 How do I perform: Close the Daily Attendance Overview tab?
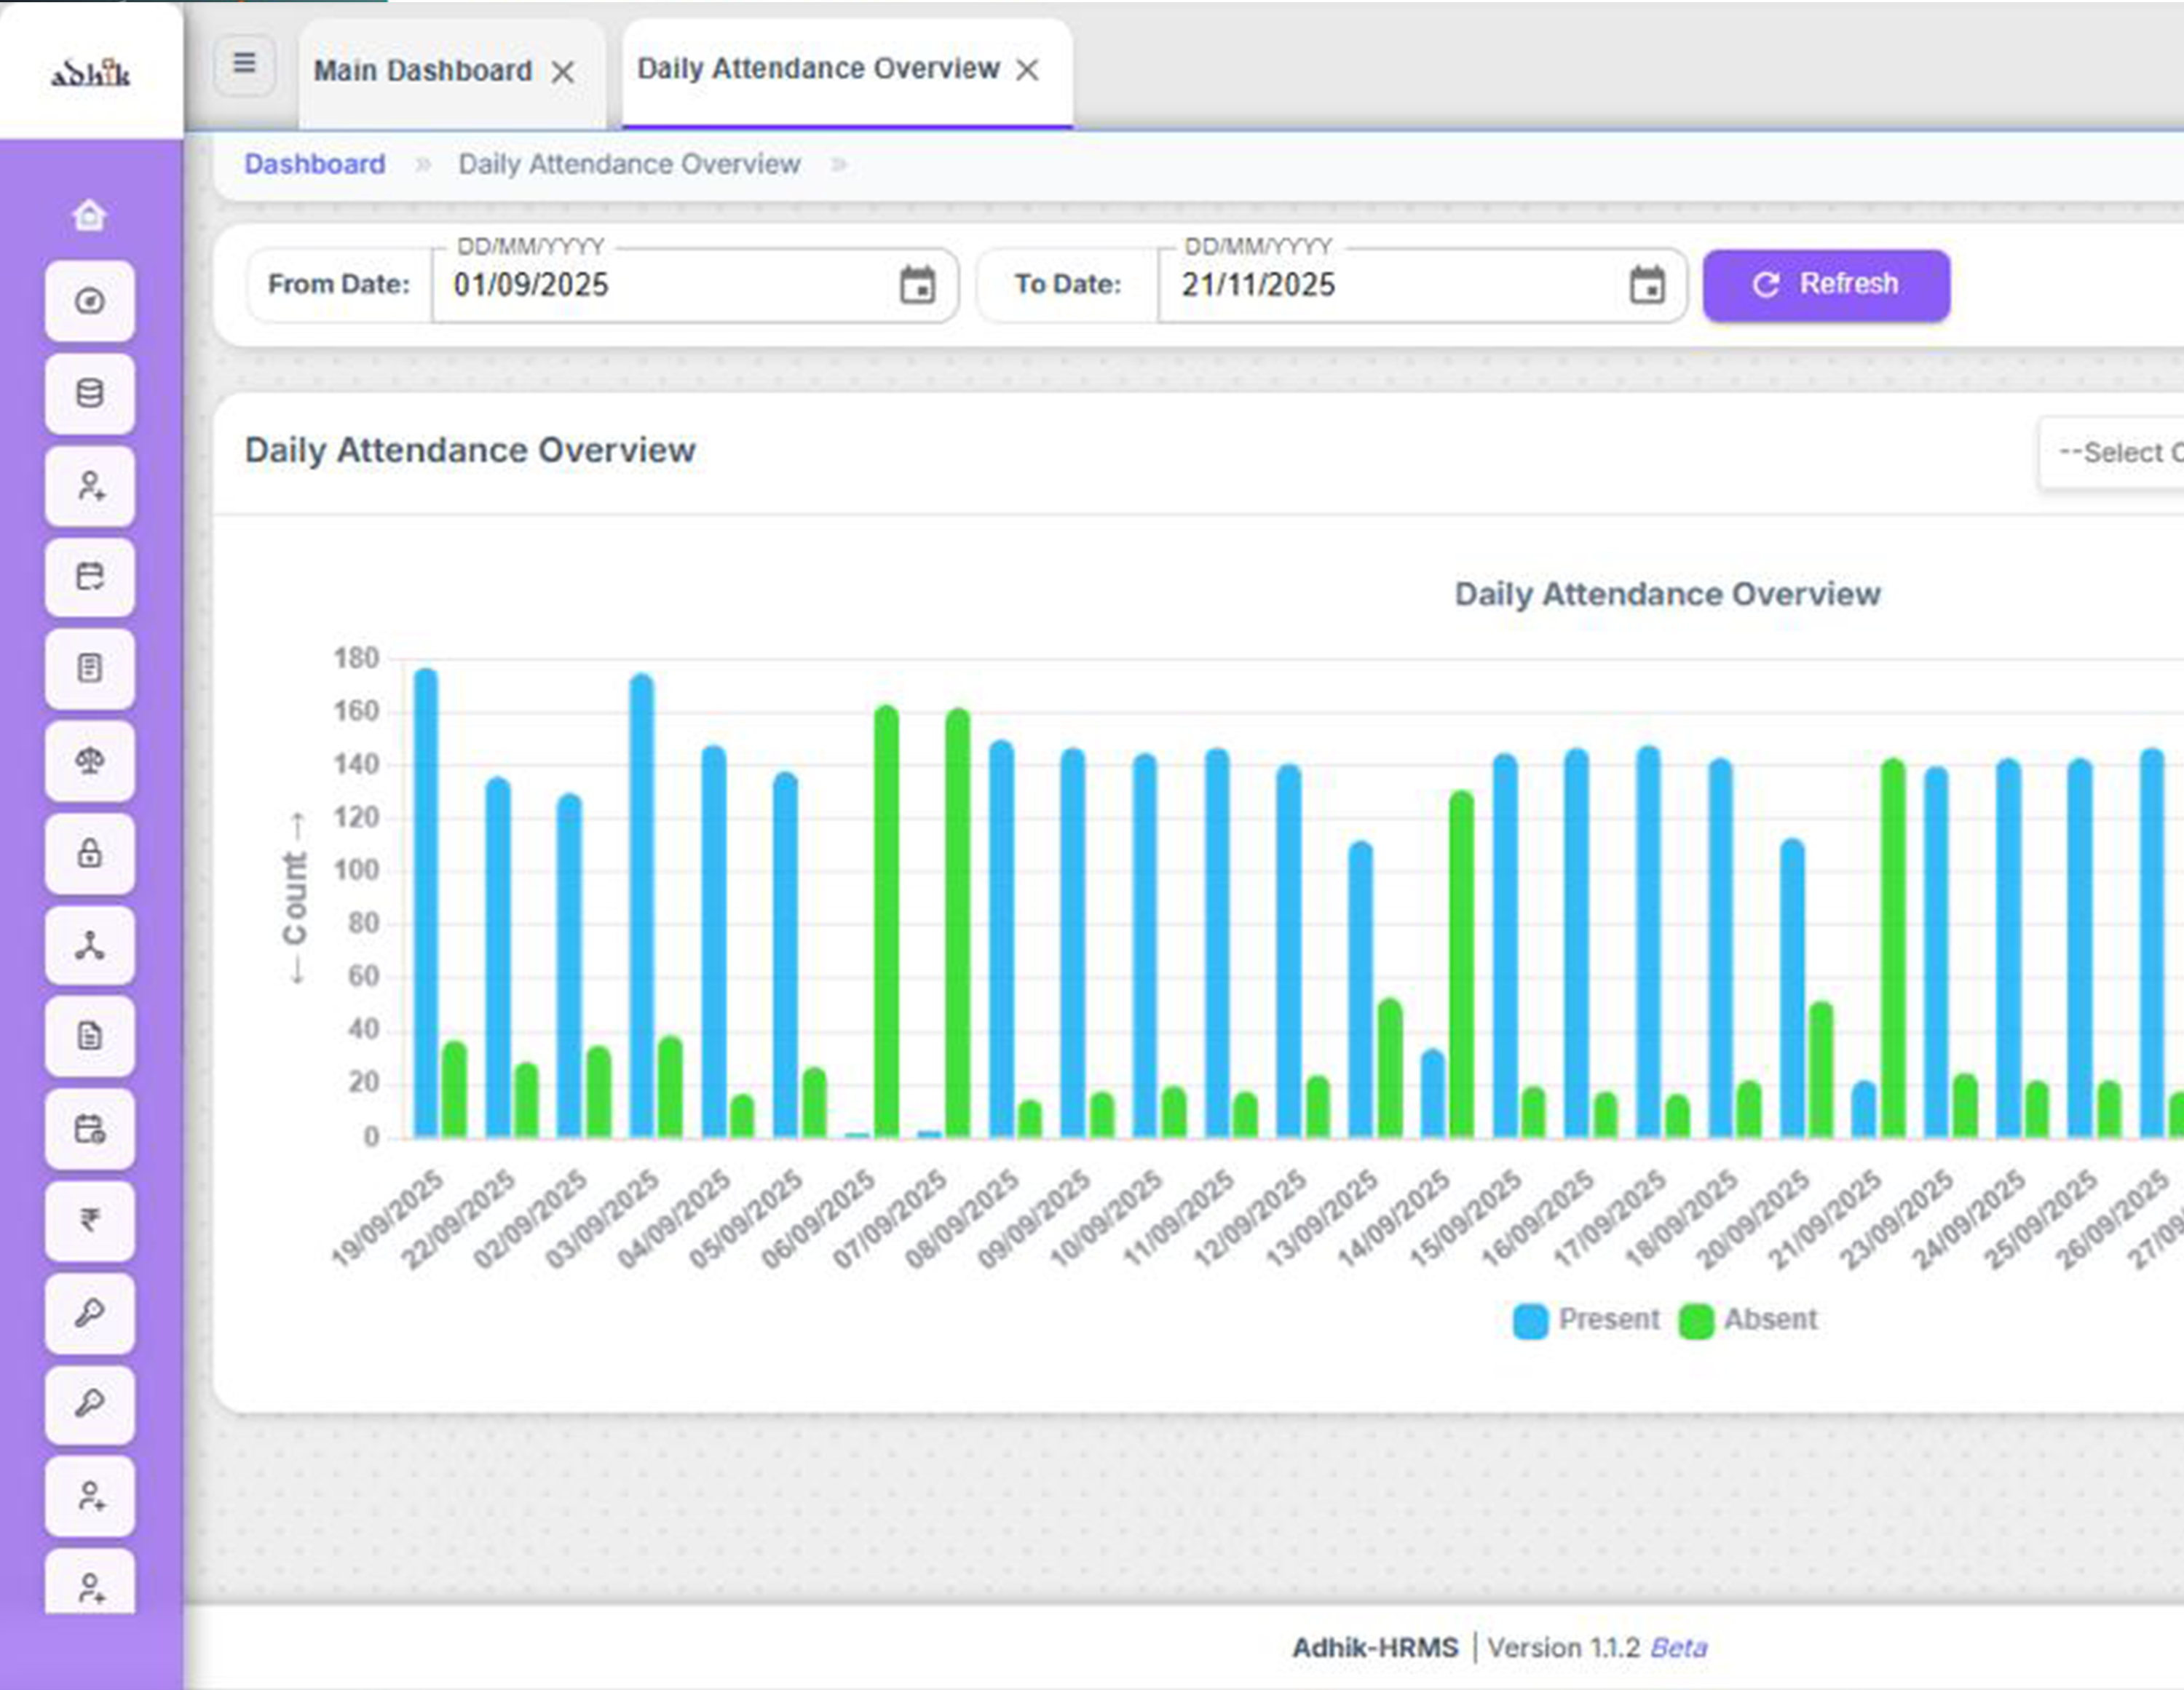click(1027, 70)
